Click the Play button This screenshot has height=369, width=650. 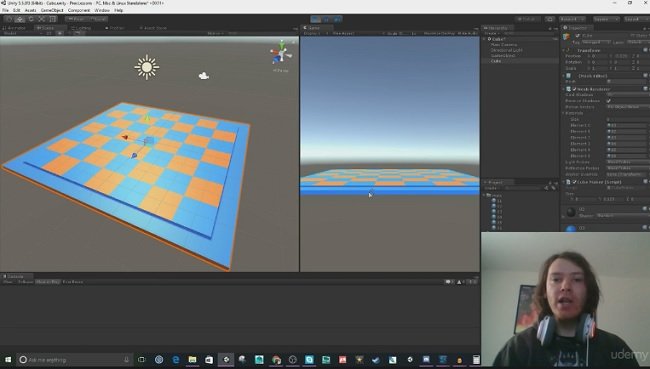pos(315,19)
